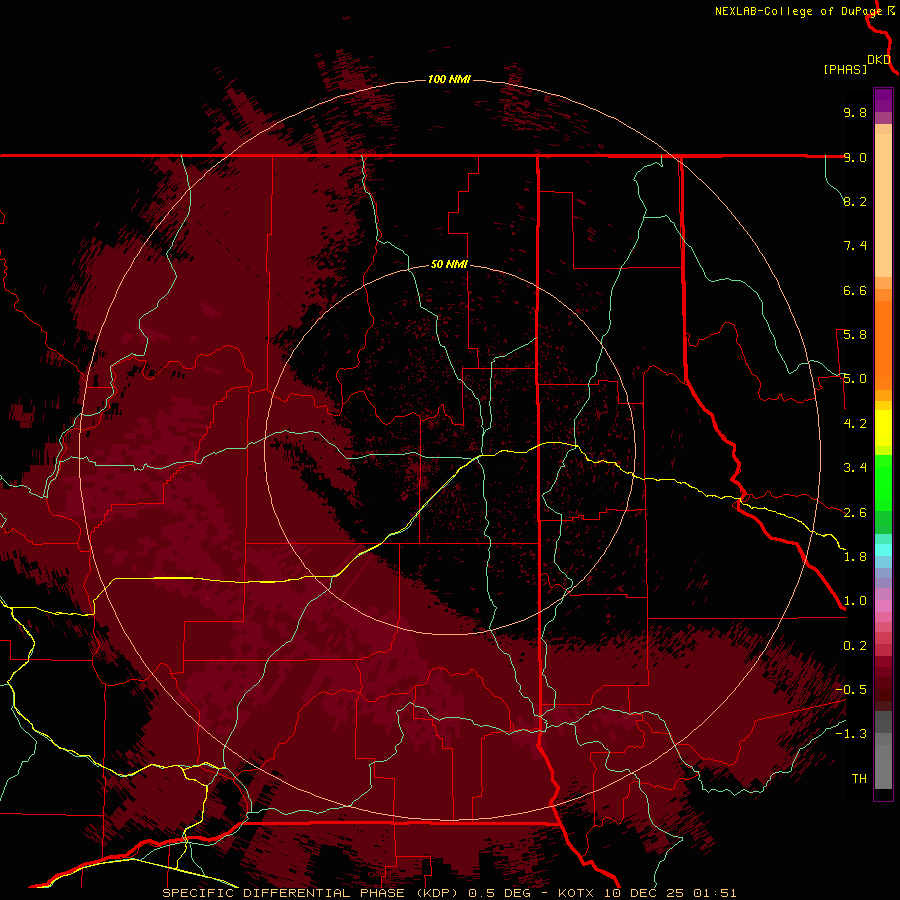This screenshot has width=900, height=900.
Task: Click the "9.8" legend value
Action: click(855, 112)
